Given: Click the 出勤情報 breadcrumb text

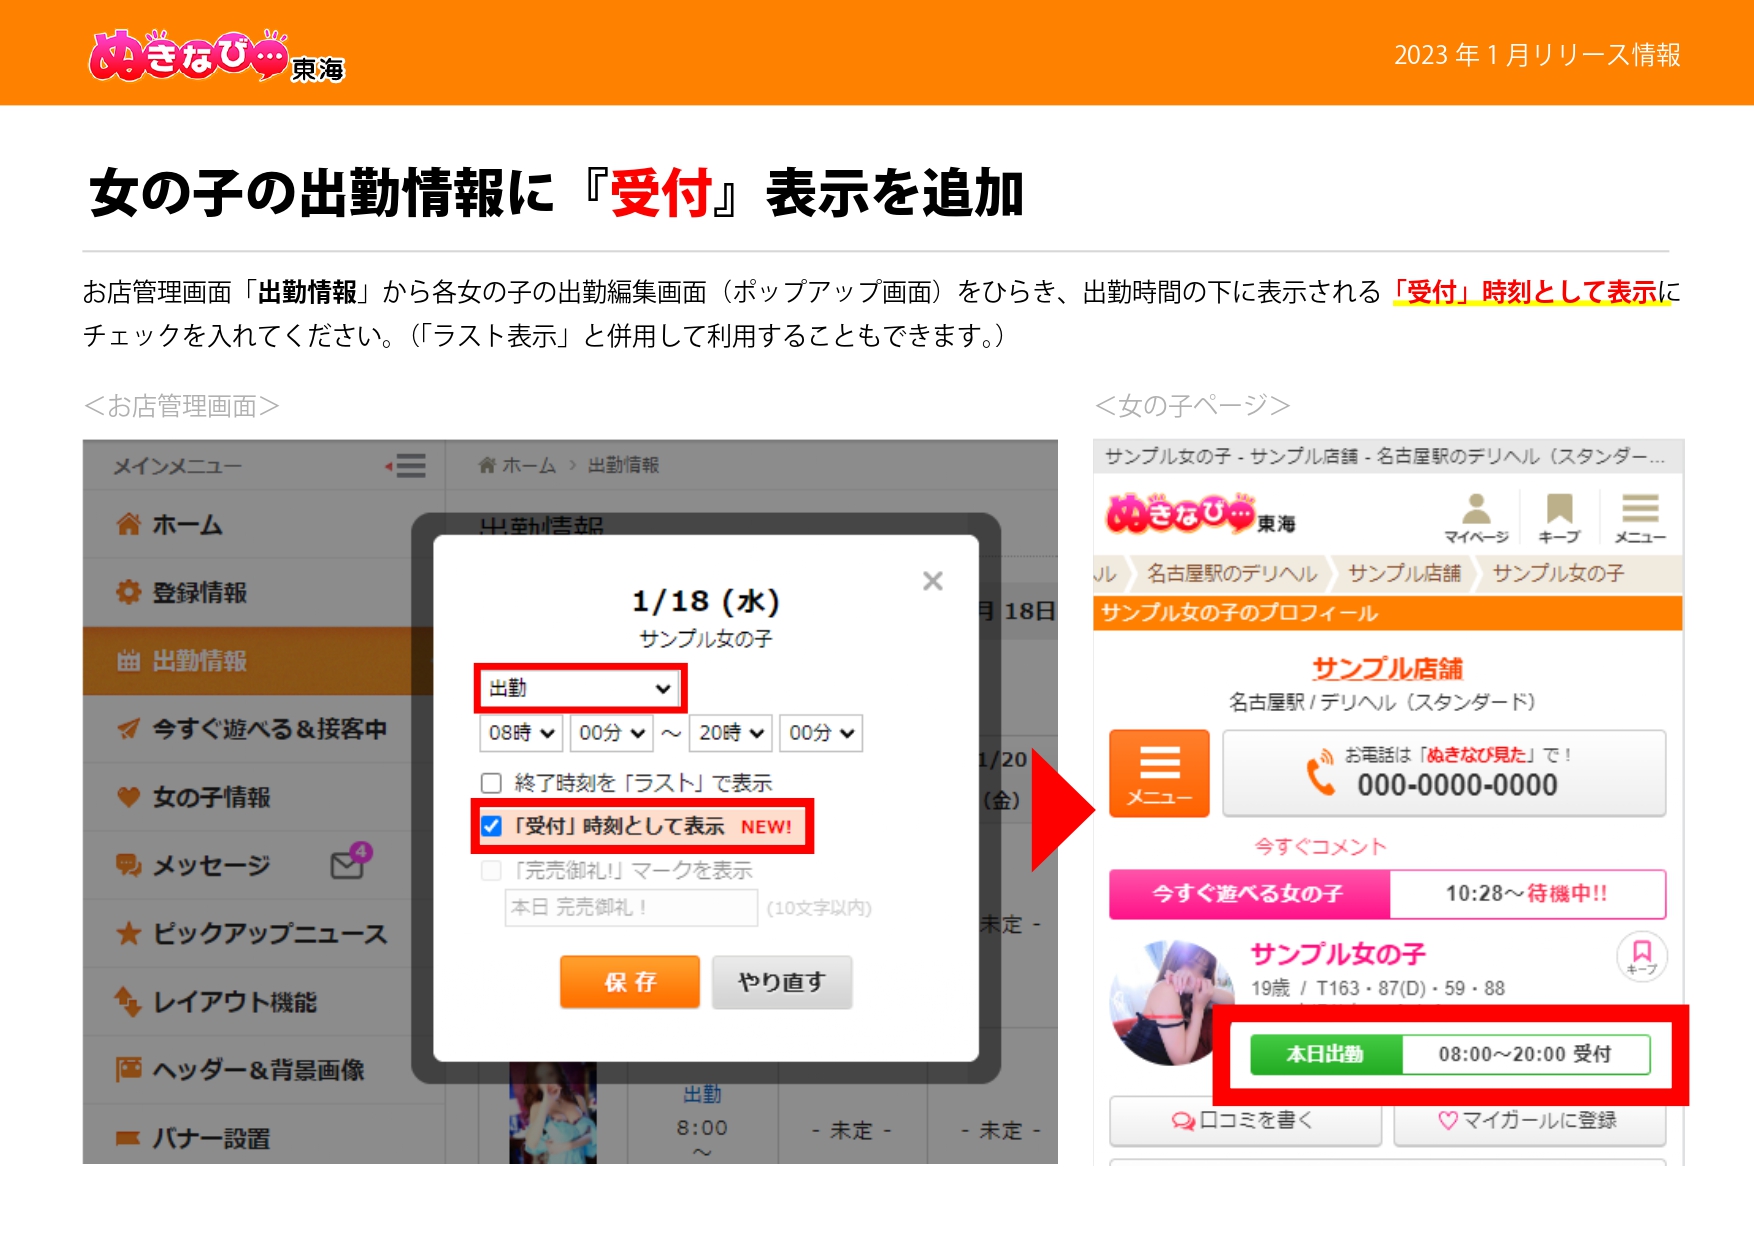Looking at the screenshot, I should point(623,465).
